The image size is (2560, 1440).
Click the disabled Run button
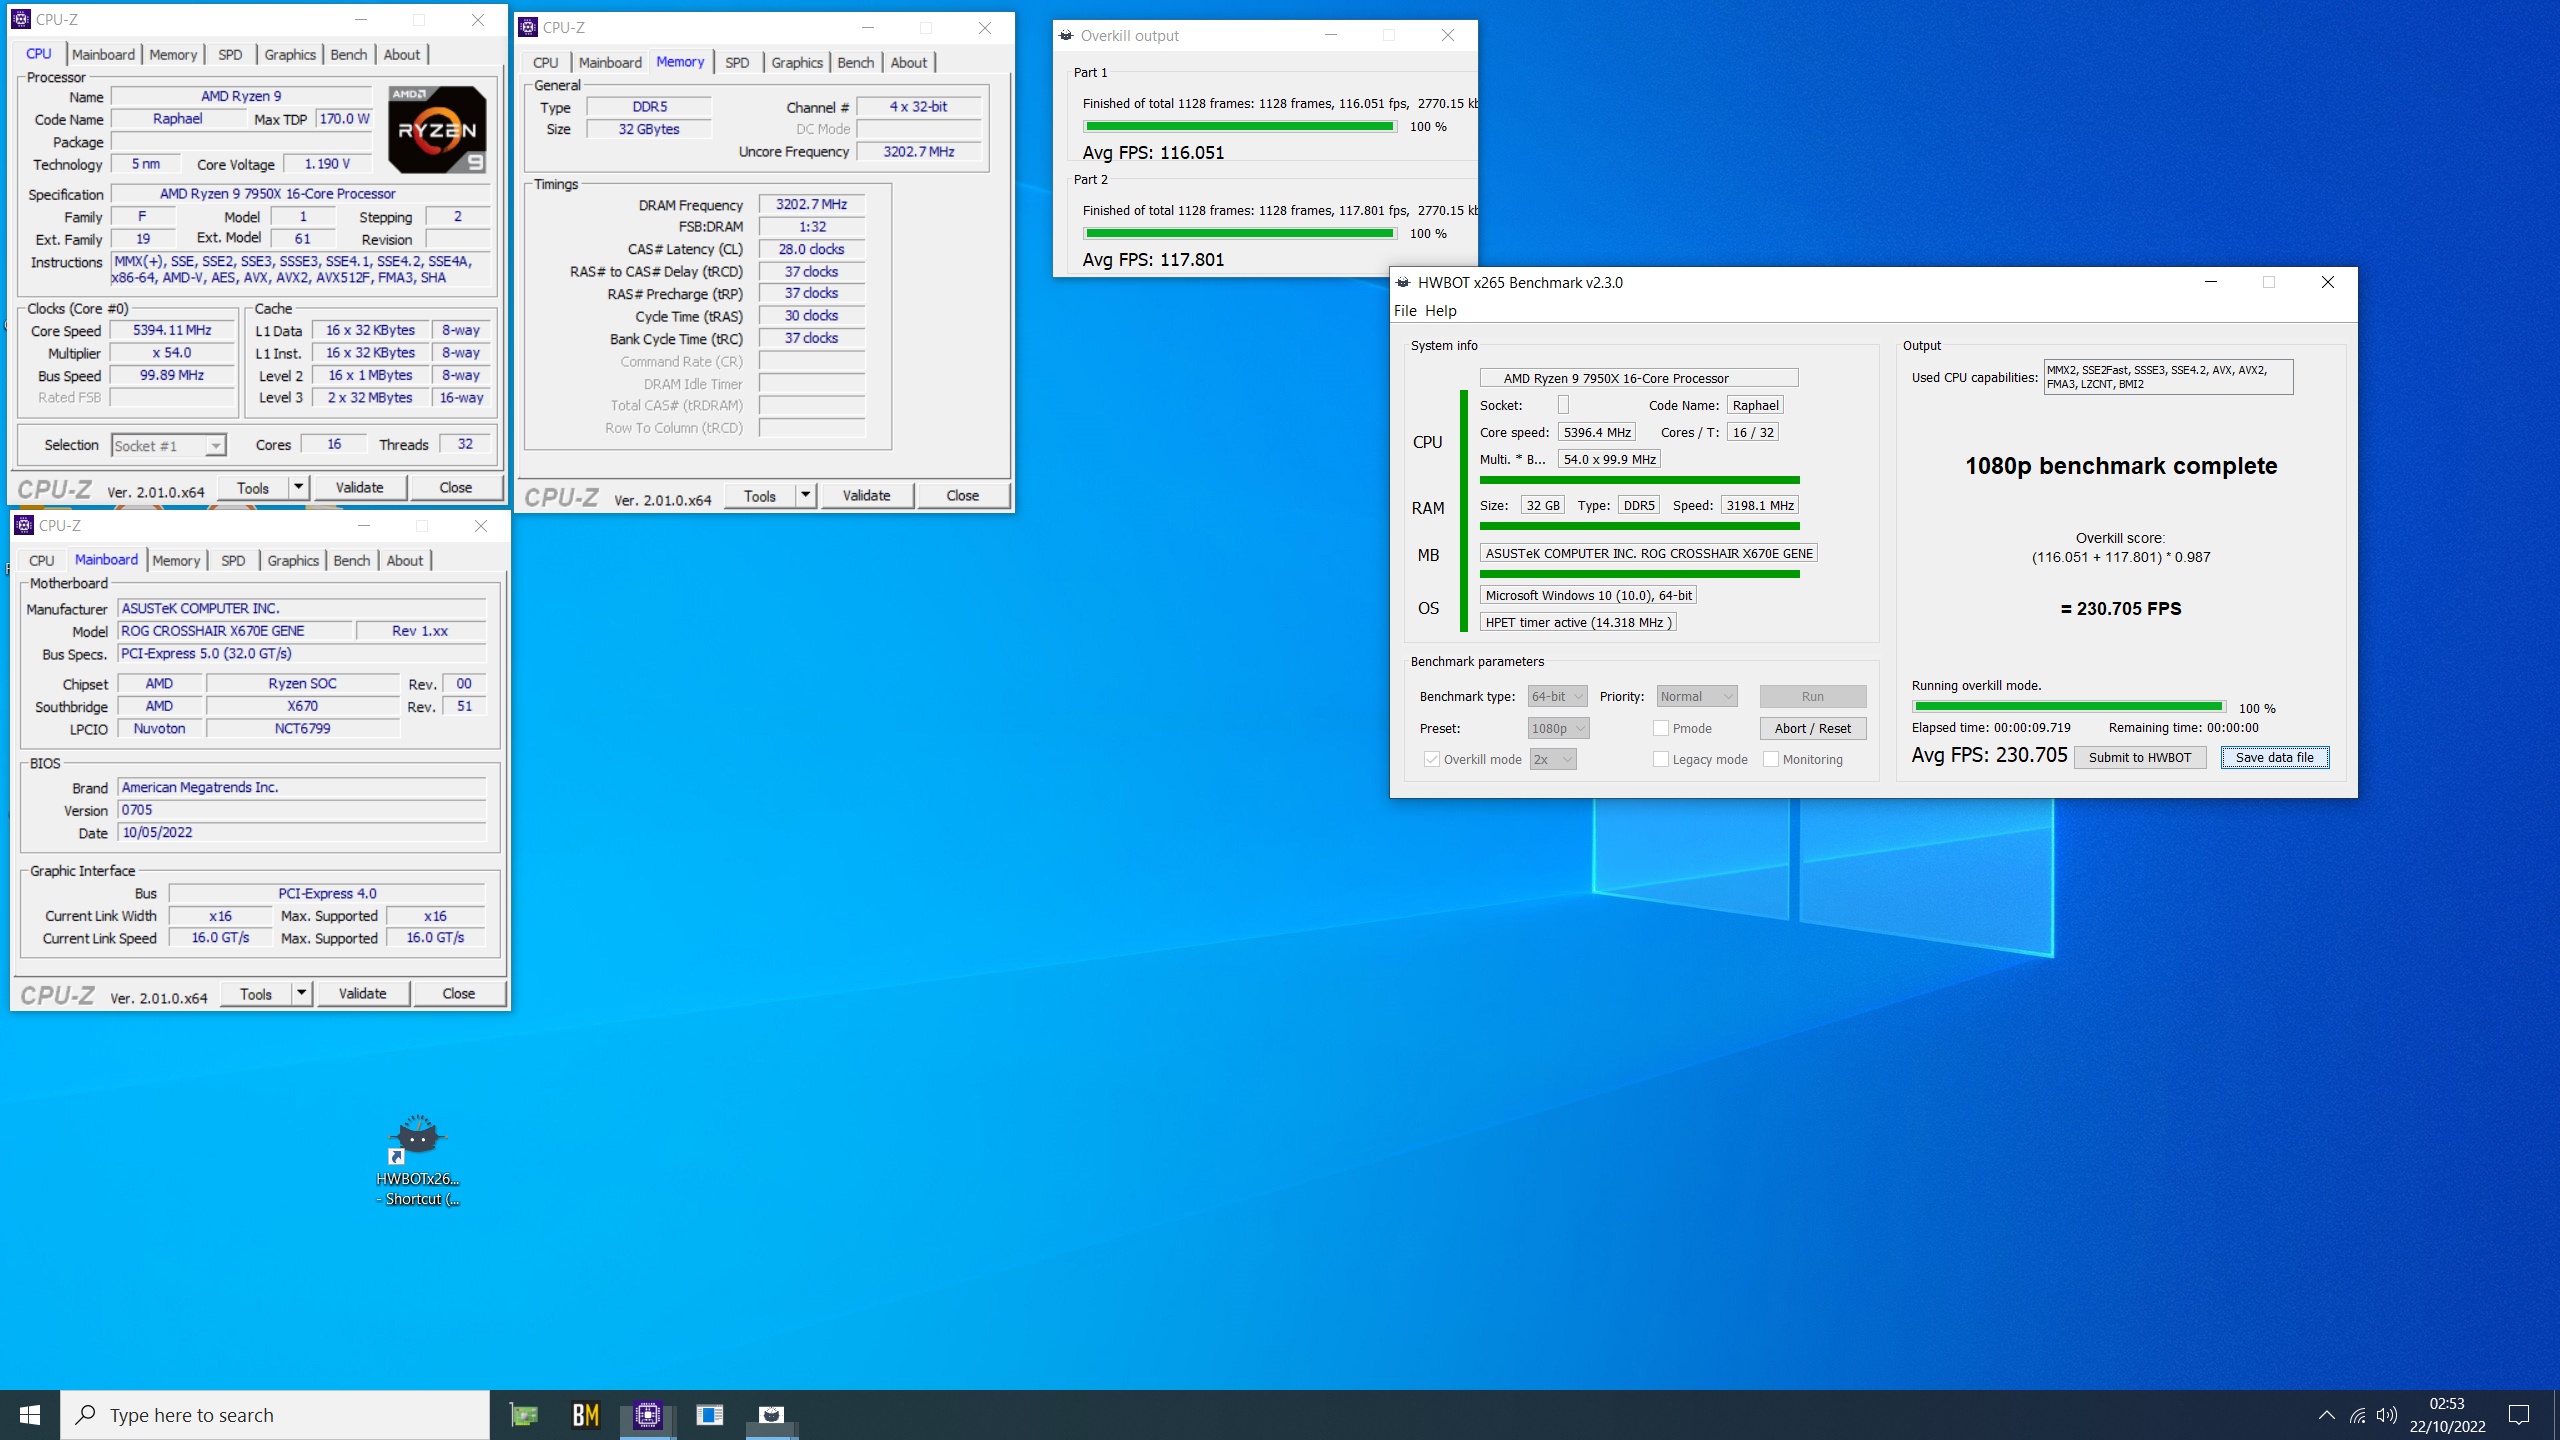pos(1813,696)
